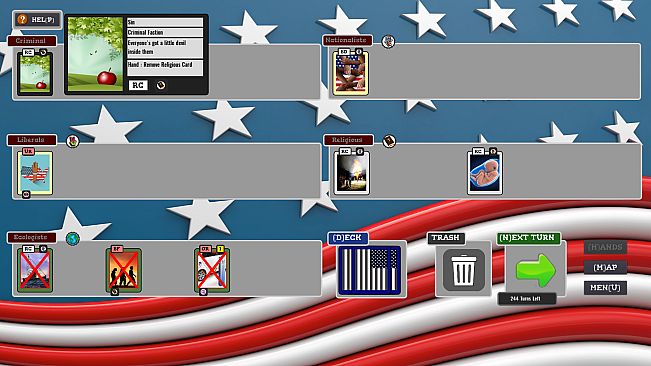The height and width of the screenshot is (366, 651).
Task: Open the (M)AP button
Action: (x=605, y=268)
